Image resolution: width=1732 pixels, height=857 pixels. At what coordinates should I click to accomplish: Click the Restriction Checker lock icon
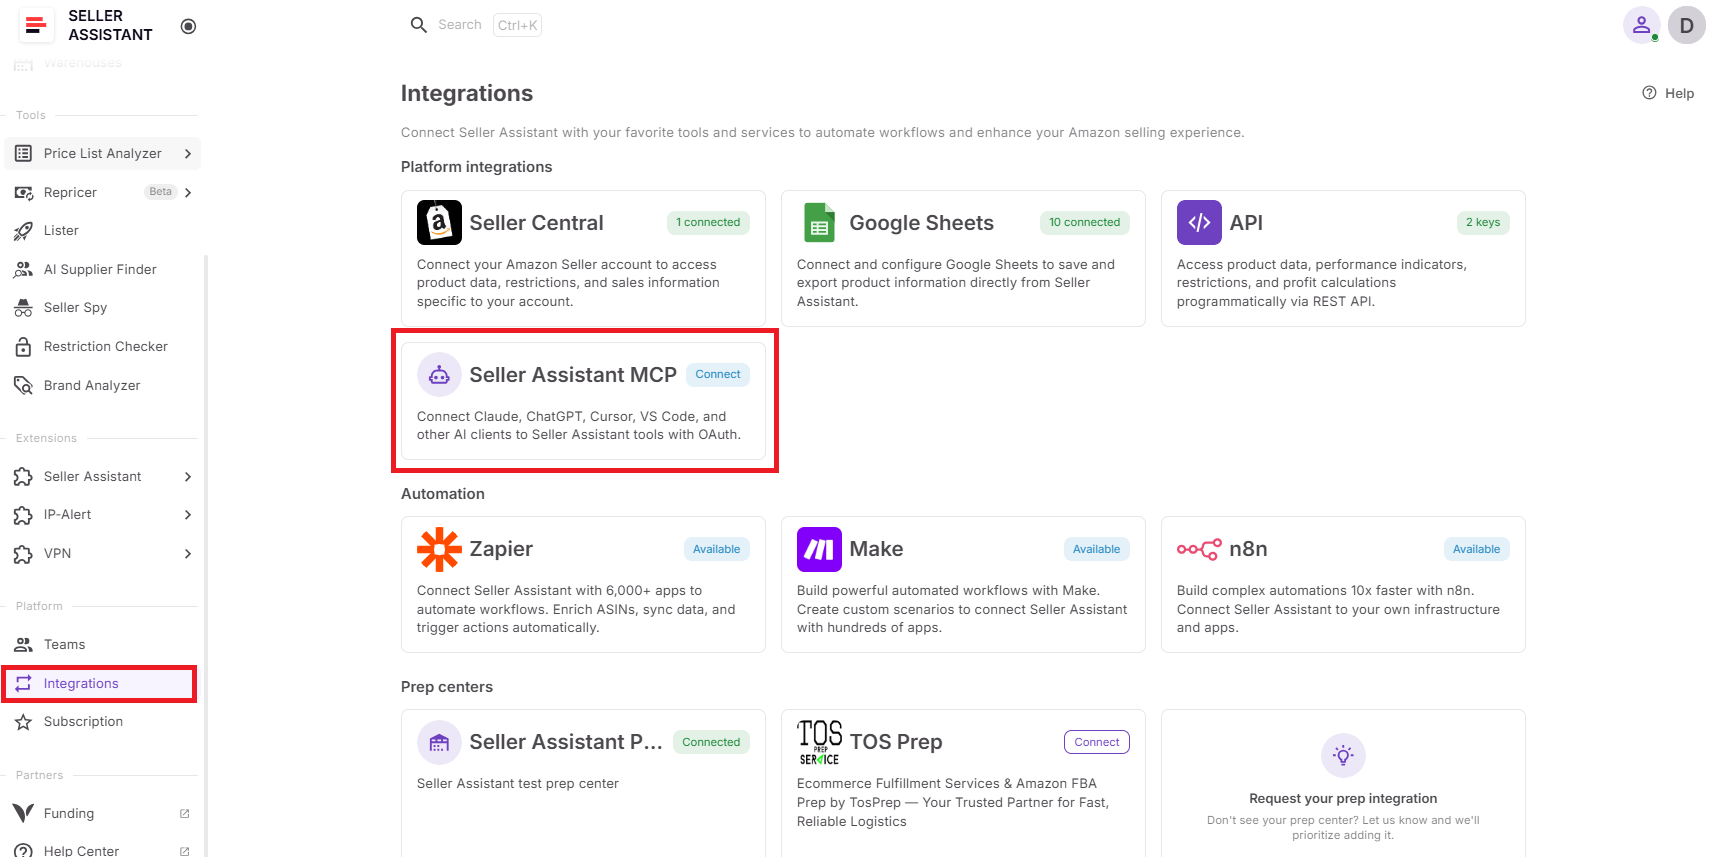[23, 347]
